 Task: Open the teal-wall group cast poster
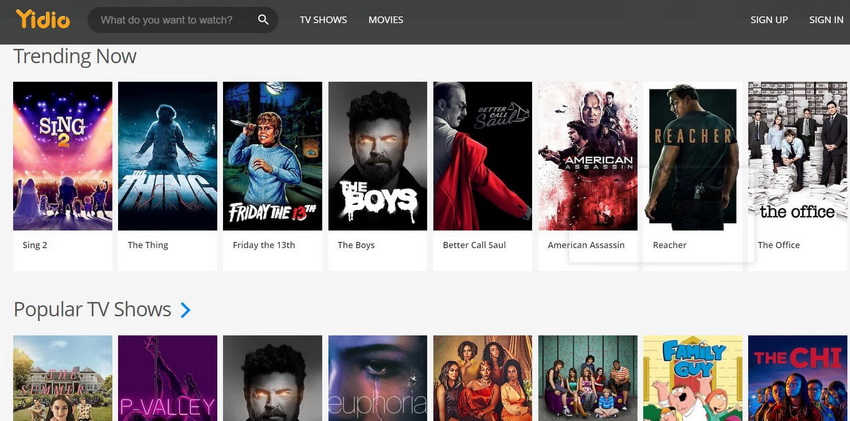pos(588,378)
